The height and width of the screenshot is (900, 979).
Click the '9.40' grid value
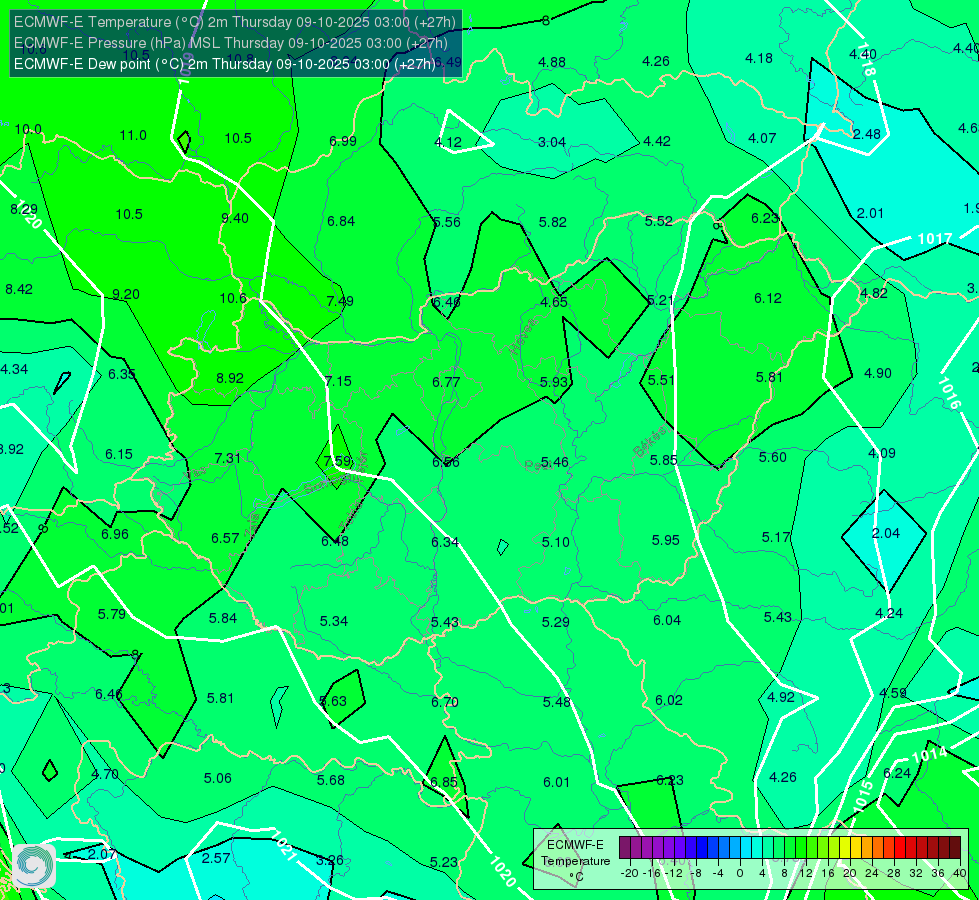[235, 218]
